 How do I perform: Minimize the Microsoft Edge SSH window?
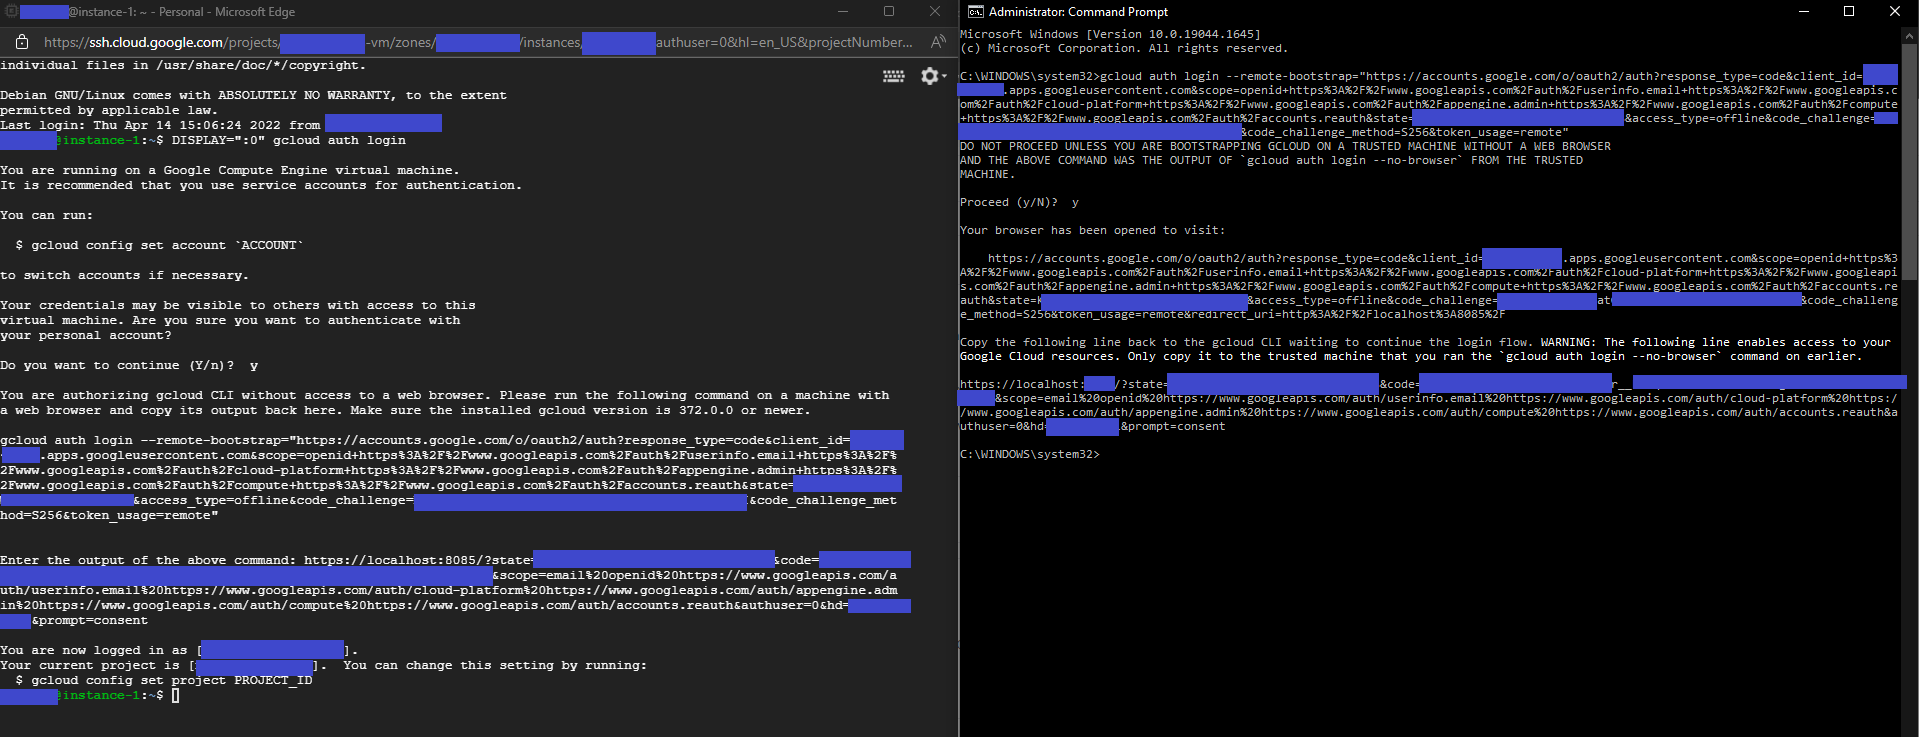tap(843, 12)
